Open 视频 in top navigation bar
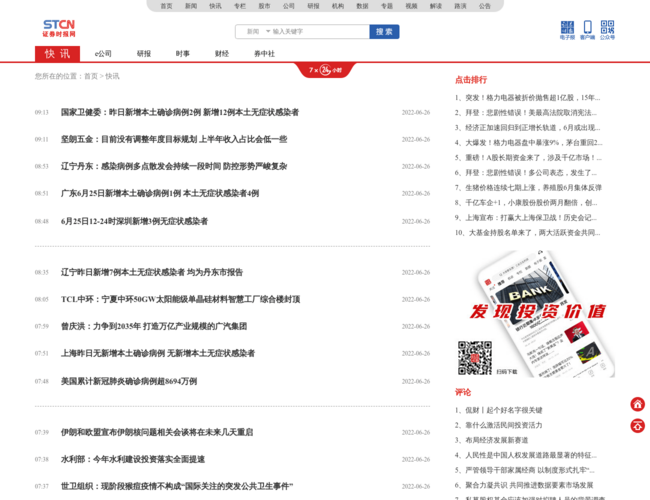Image resolution: width=650 pixels, height=500 pixels. [411, 6]
